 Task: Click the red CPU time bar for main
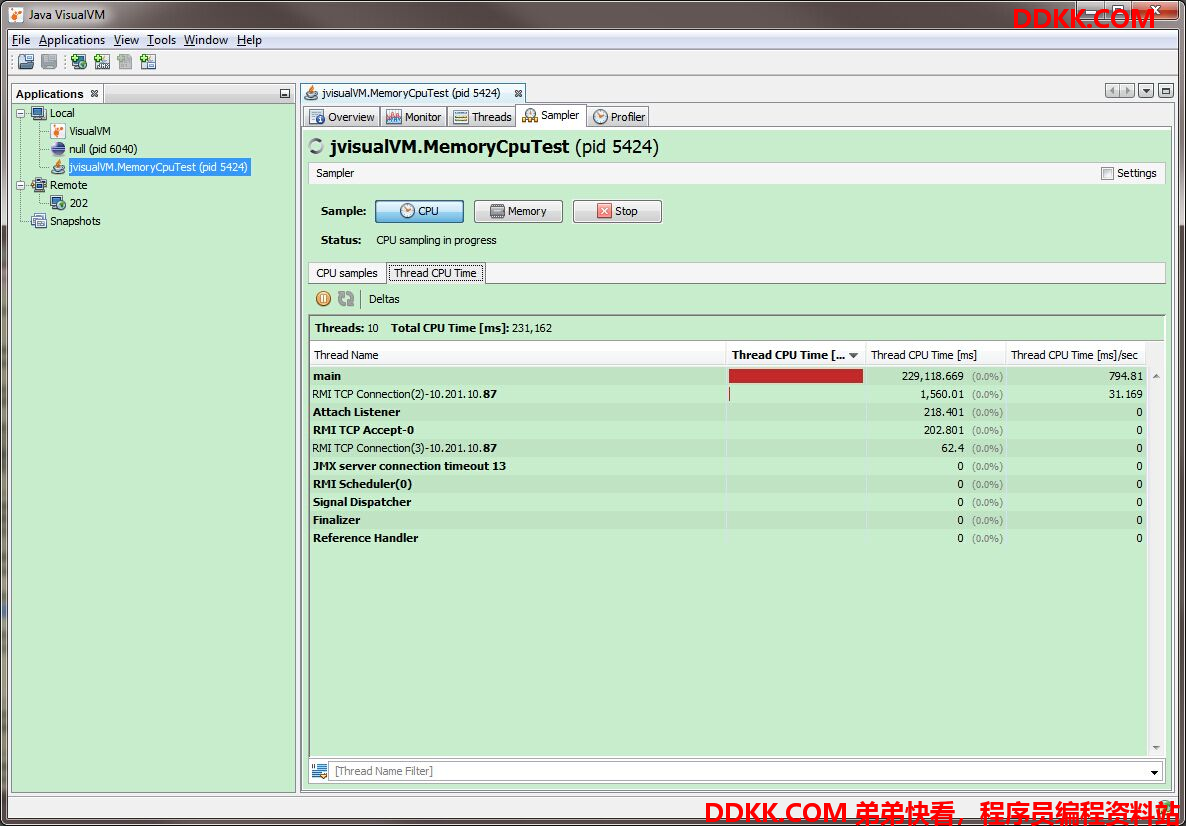pyautogui.click(x=796, y=376)
